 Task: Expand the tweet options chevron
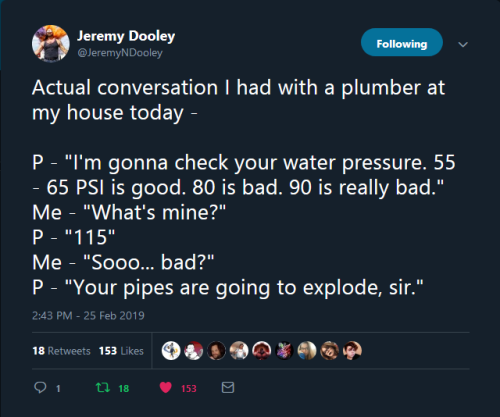tap(463, 44)
